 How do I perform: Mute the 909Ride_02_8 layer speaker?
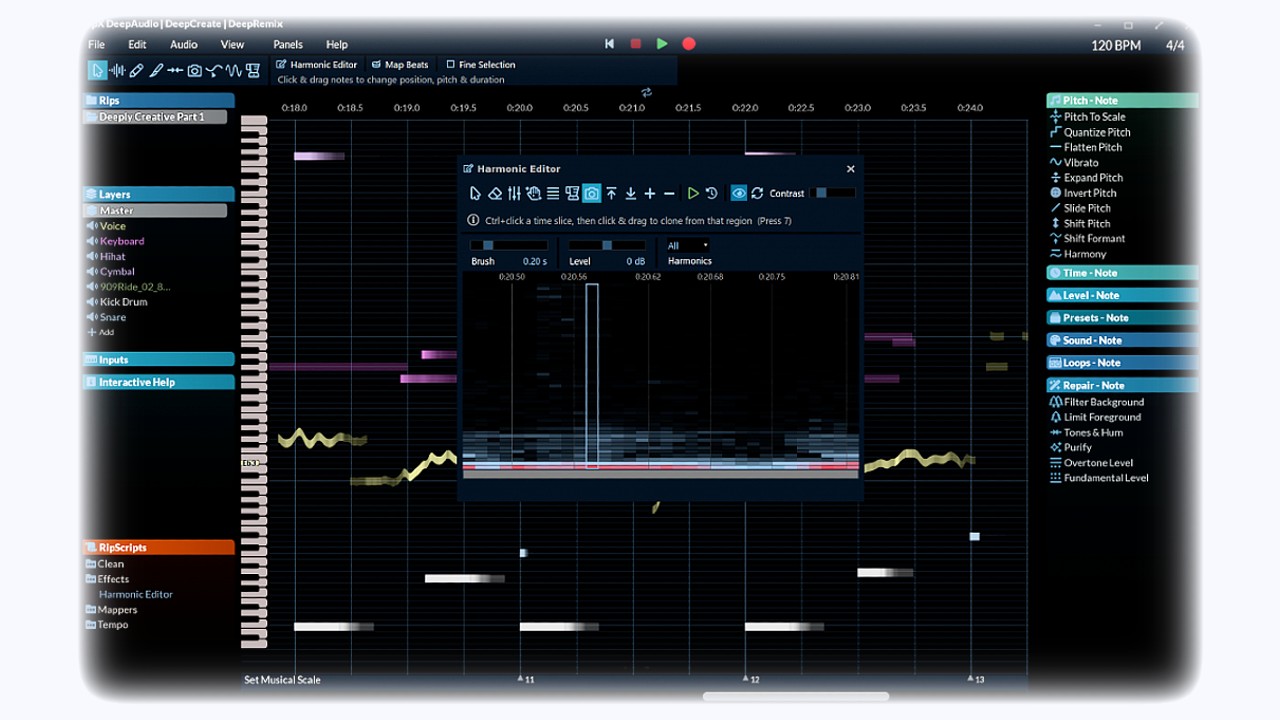(x=92, y=287)
